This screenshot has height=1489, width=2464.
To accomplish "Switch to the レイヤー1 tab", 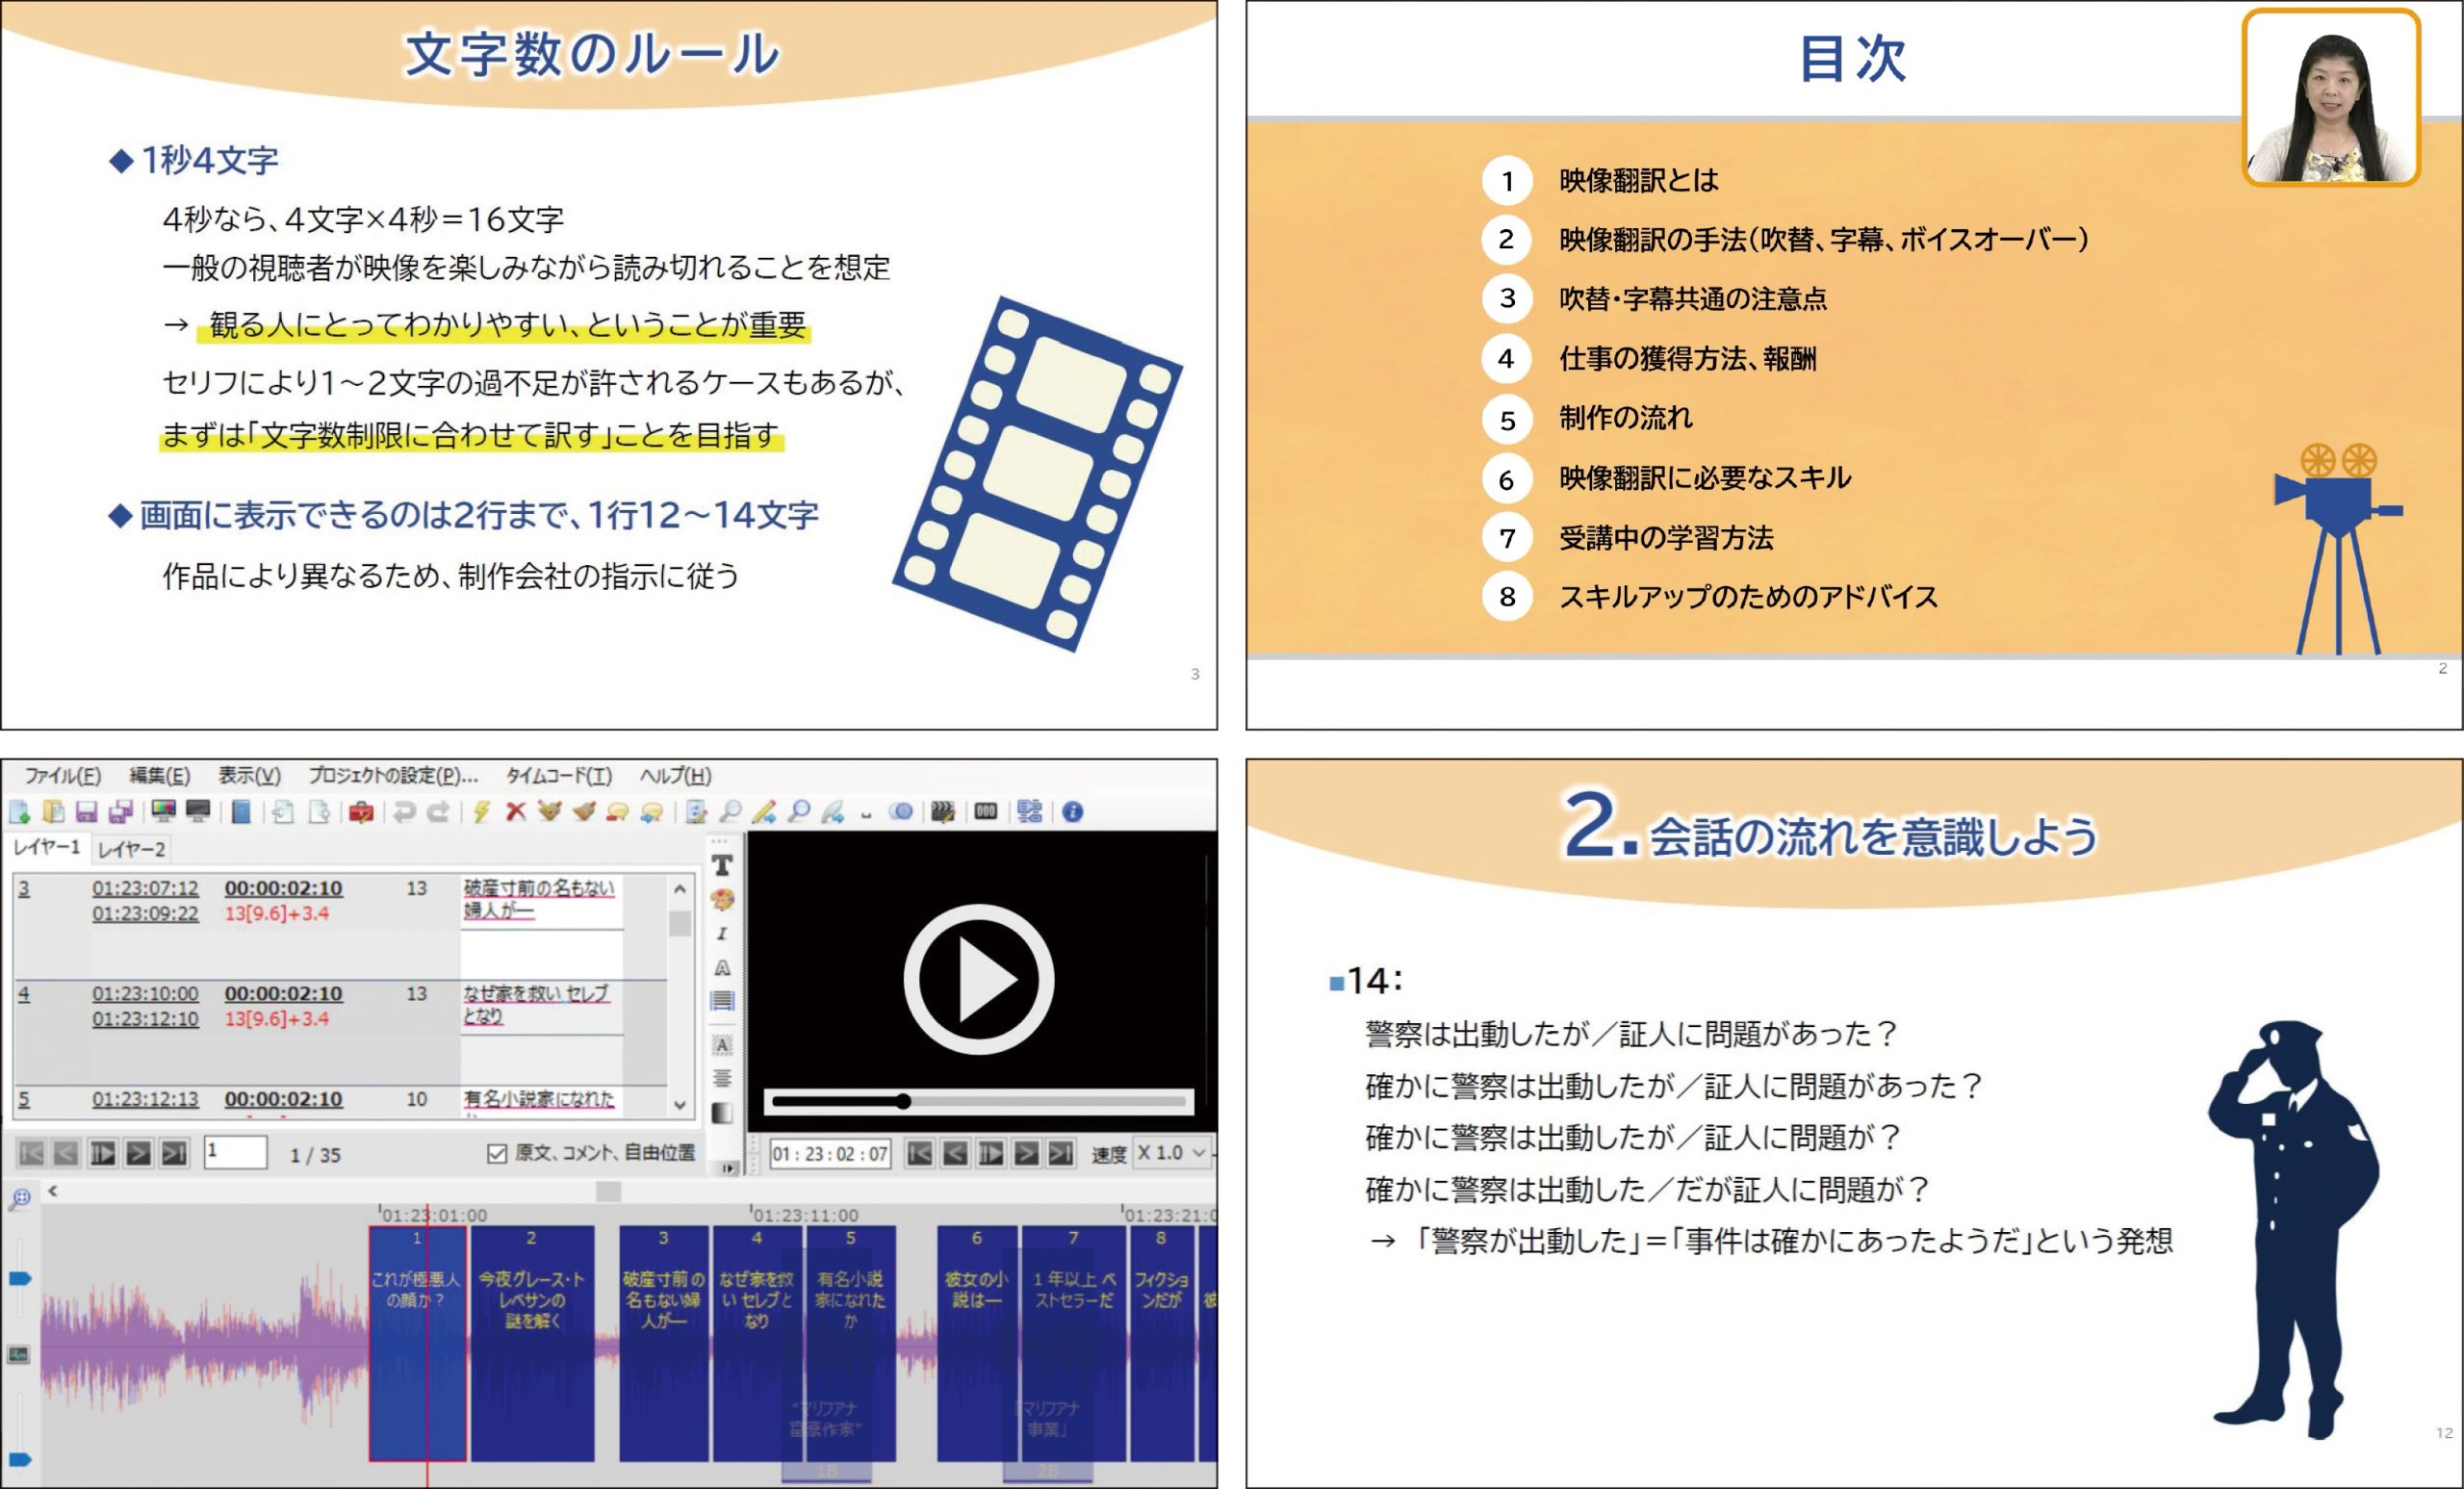I will pyautogui.click(x=46, y=847).
